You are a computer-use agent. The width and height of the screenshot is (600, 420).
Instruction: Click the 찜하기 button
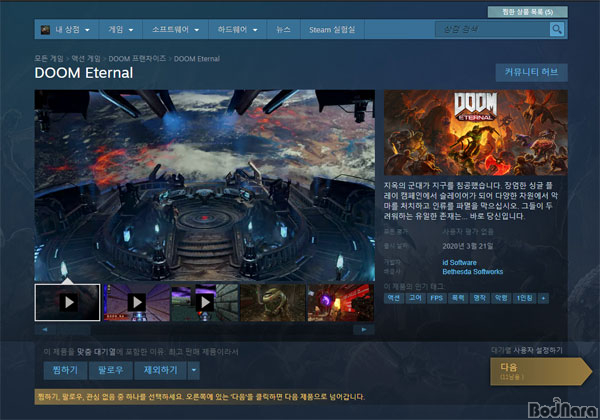click(x=65, y=370)
